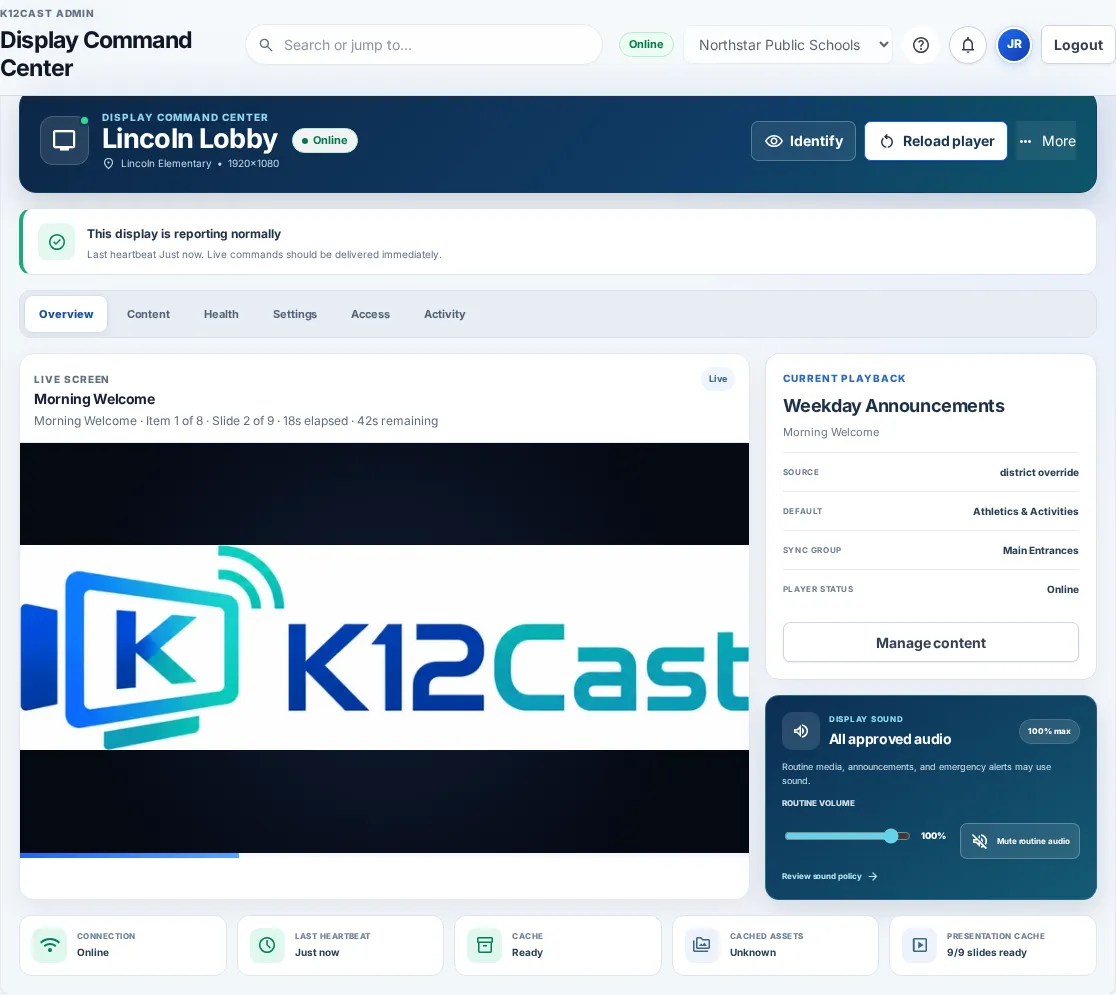Reload the player
This screenshot has height=995, width=1116.
936,141
